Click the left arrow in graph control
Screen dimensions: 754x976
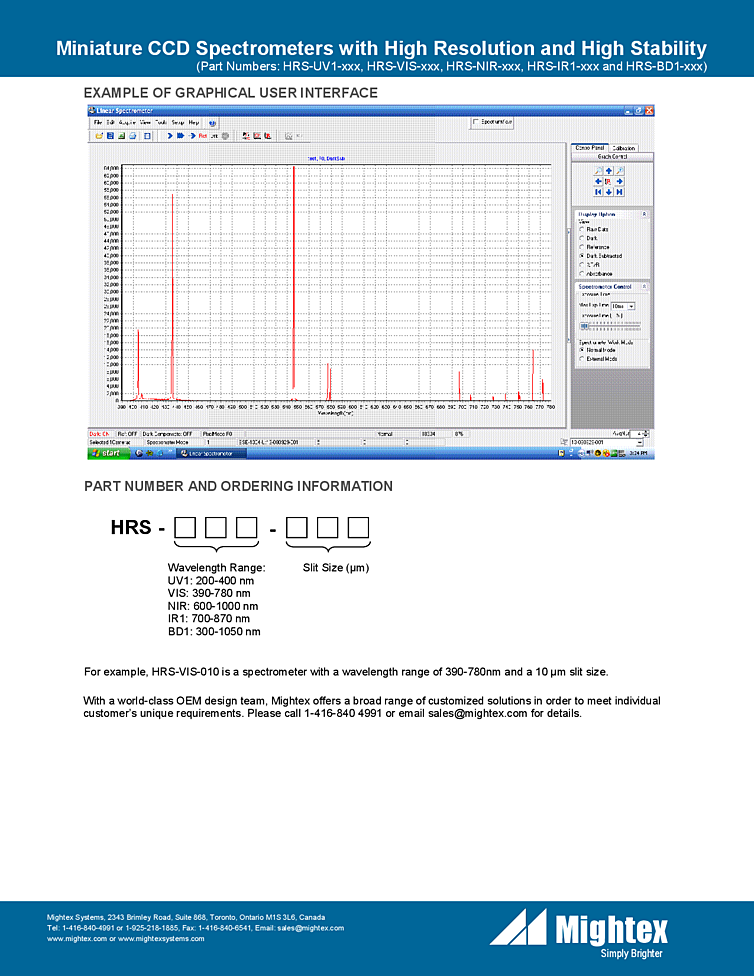coord(598,182)
